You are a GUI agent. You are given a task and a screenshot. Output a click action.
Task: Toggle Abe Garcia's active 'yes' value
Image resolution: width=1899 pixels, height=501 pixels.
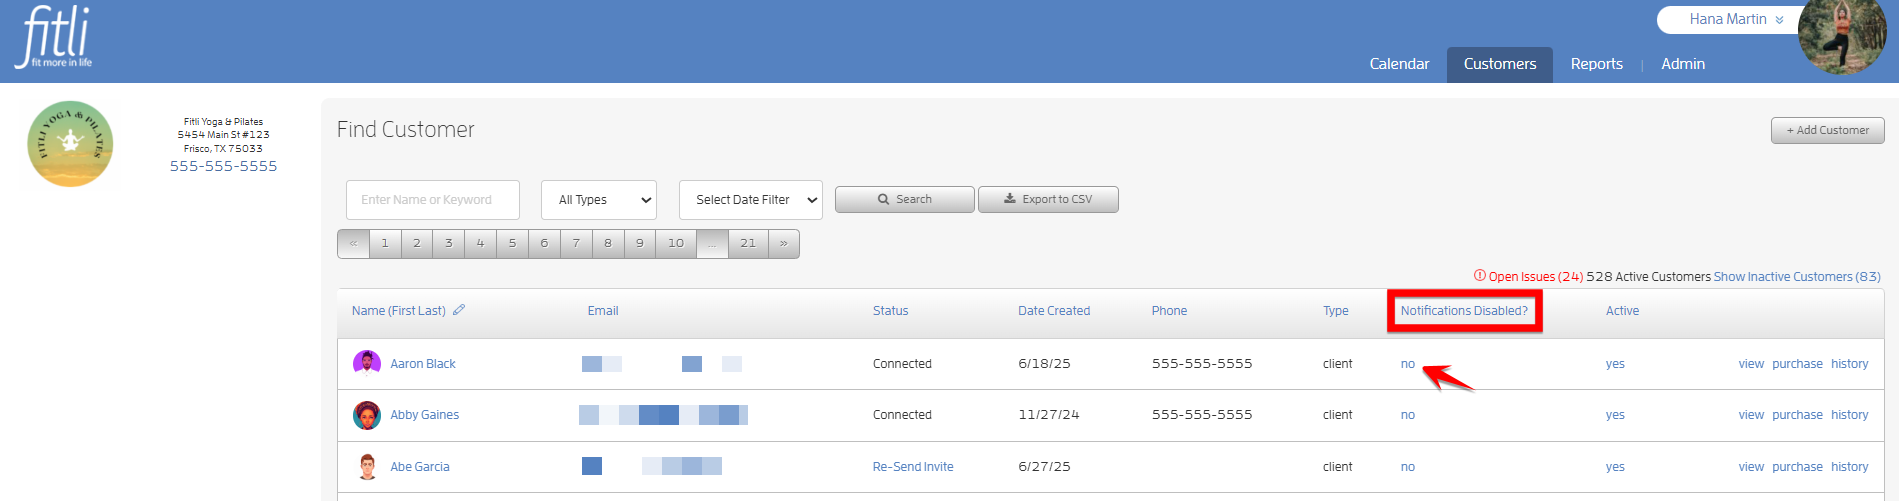(1615, 467)
